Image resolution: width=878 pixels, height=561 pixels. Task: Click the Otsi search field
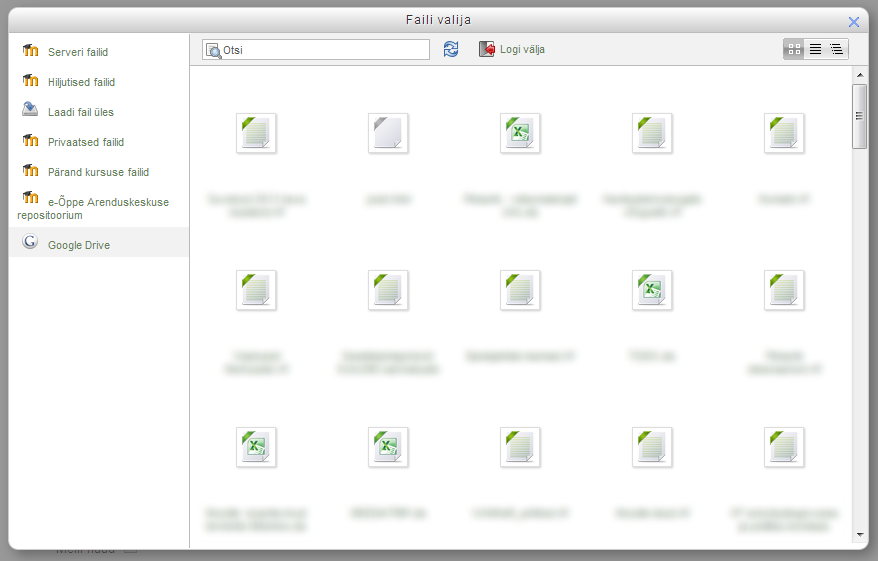(316, 50)
